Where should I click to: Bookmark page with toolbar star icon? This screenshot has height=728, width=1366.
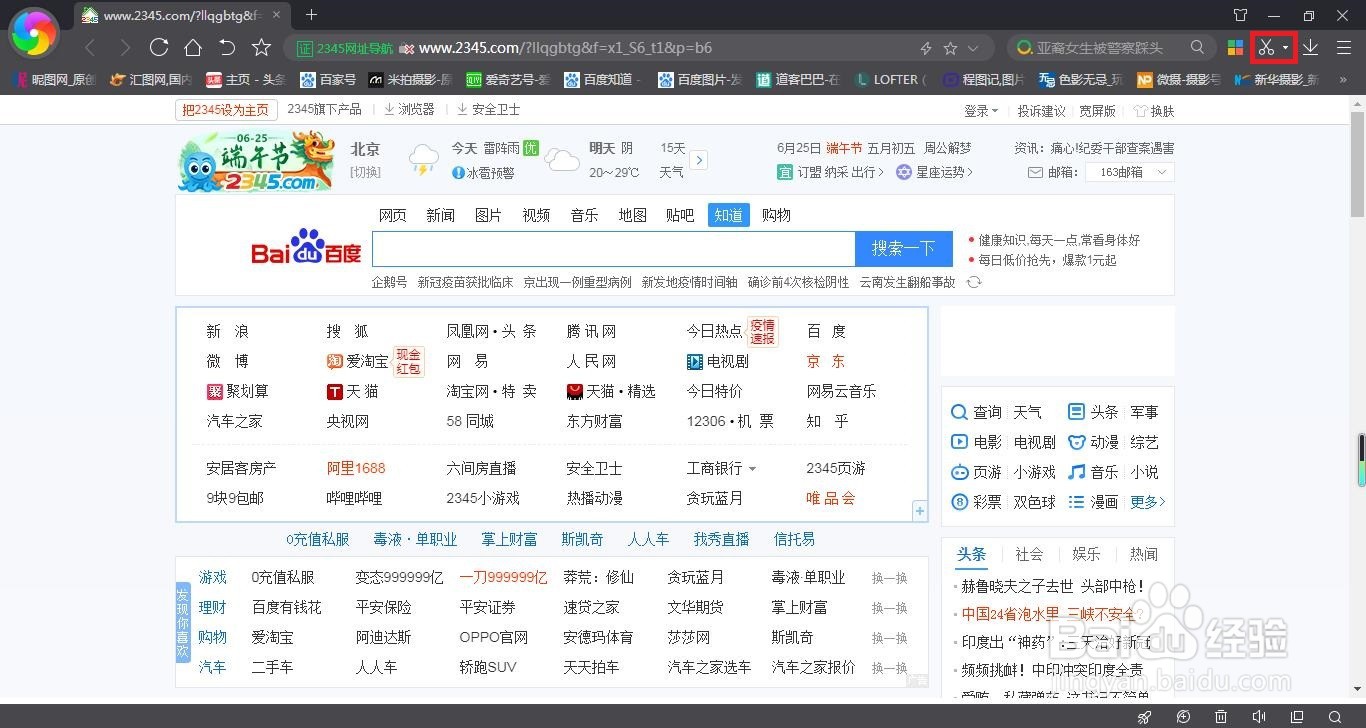click(261, 48)
